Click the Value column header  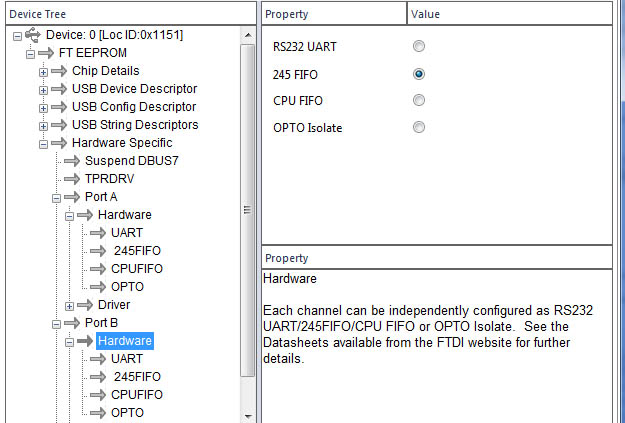(510, 14)
